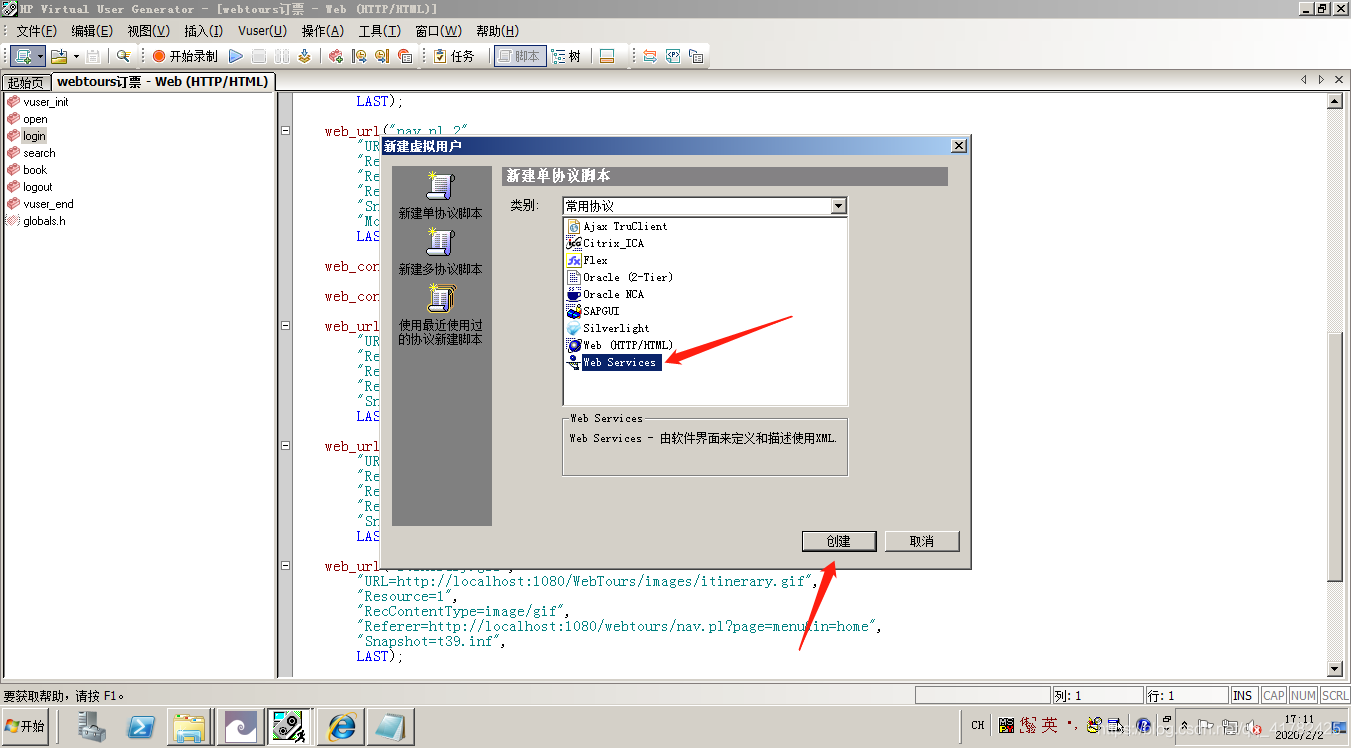The image size is (1351, 748).
Task: Open the 编辑(E) menu
Action: pos(92,31)
